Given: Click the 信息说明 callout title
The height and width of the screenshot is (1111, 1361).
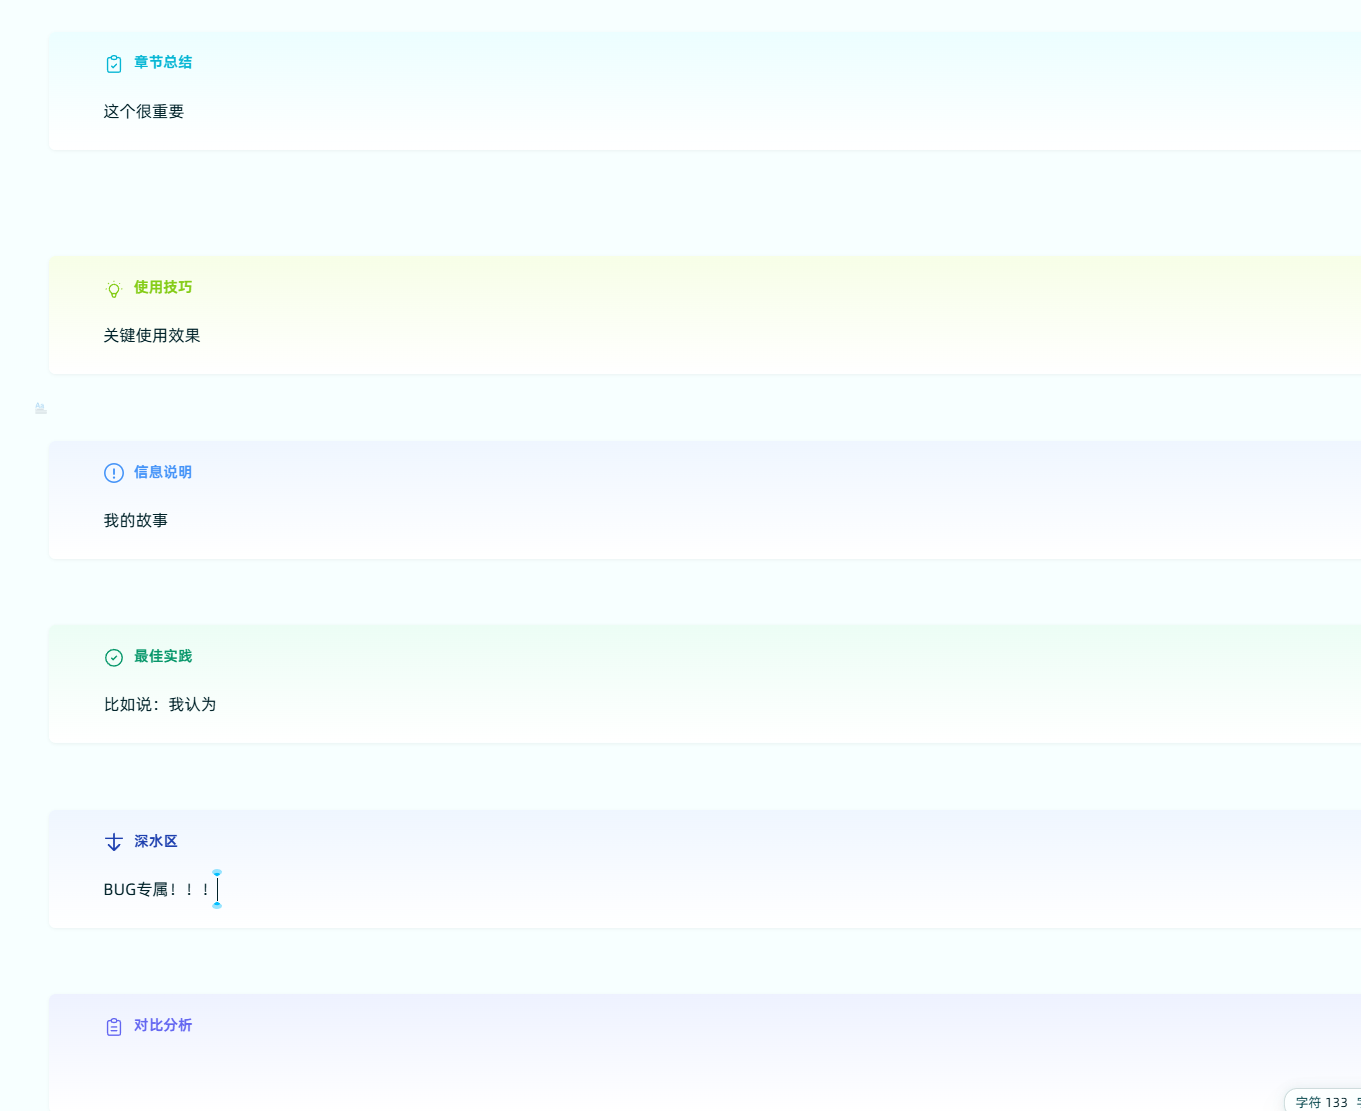Looking at the screenshot, I should point(163,472).
